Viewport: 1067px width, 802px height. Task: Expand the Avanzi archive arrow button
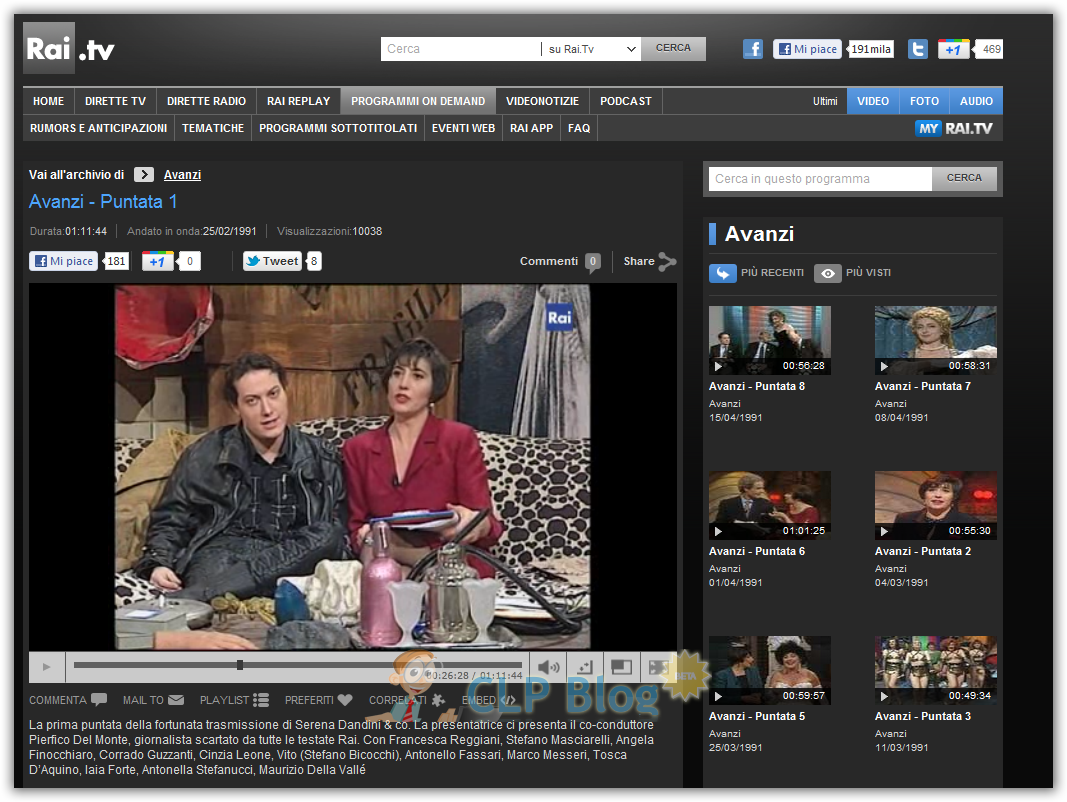pyautogui.click(x=144, y=174)
